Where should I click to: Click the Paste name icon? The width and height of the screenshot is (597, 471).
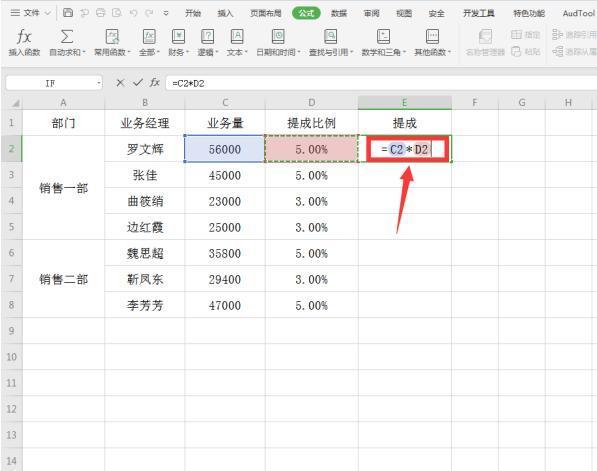point(516,51)
